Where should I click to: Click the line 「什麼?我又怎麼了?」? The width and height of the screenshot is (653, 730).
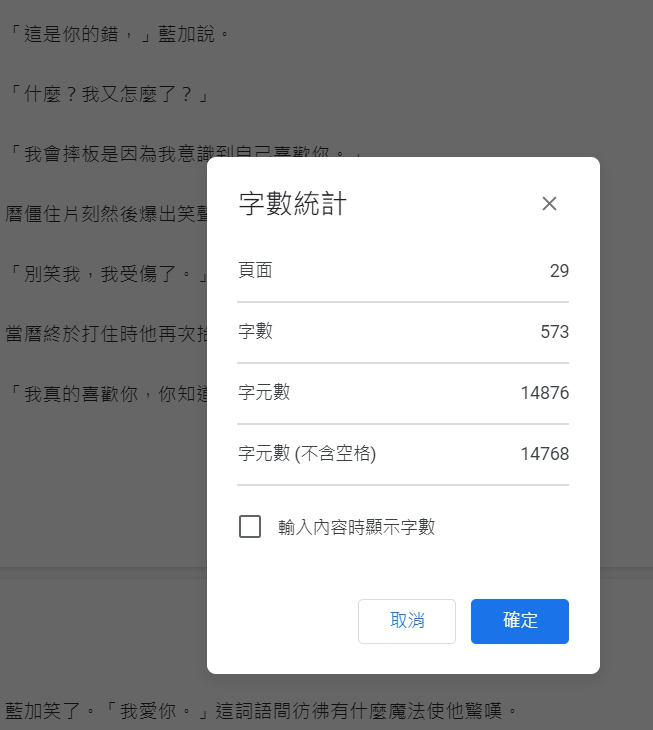[x=109, y=94]
